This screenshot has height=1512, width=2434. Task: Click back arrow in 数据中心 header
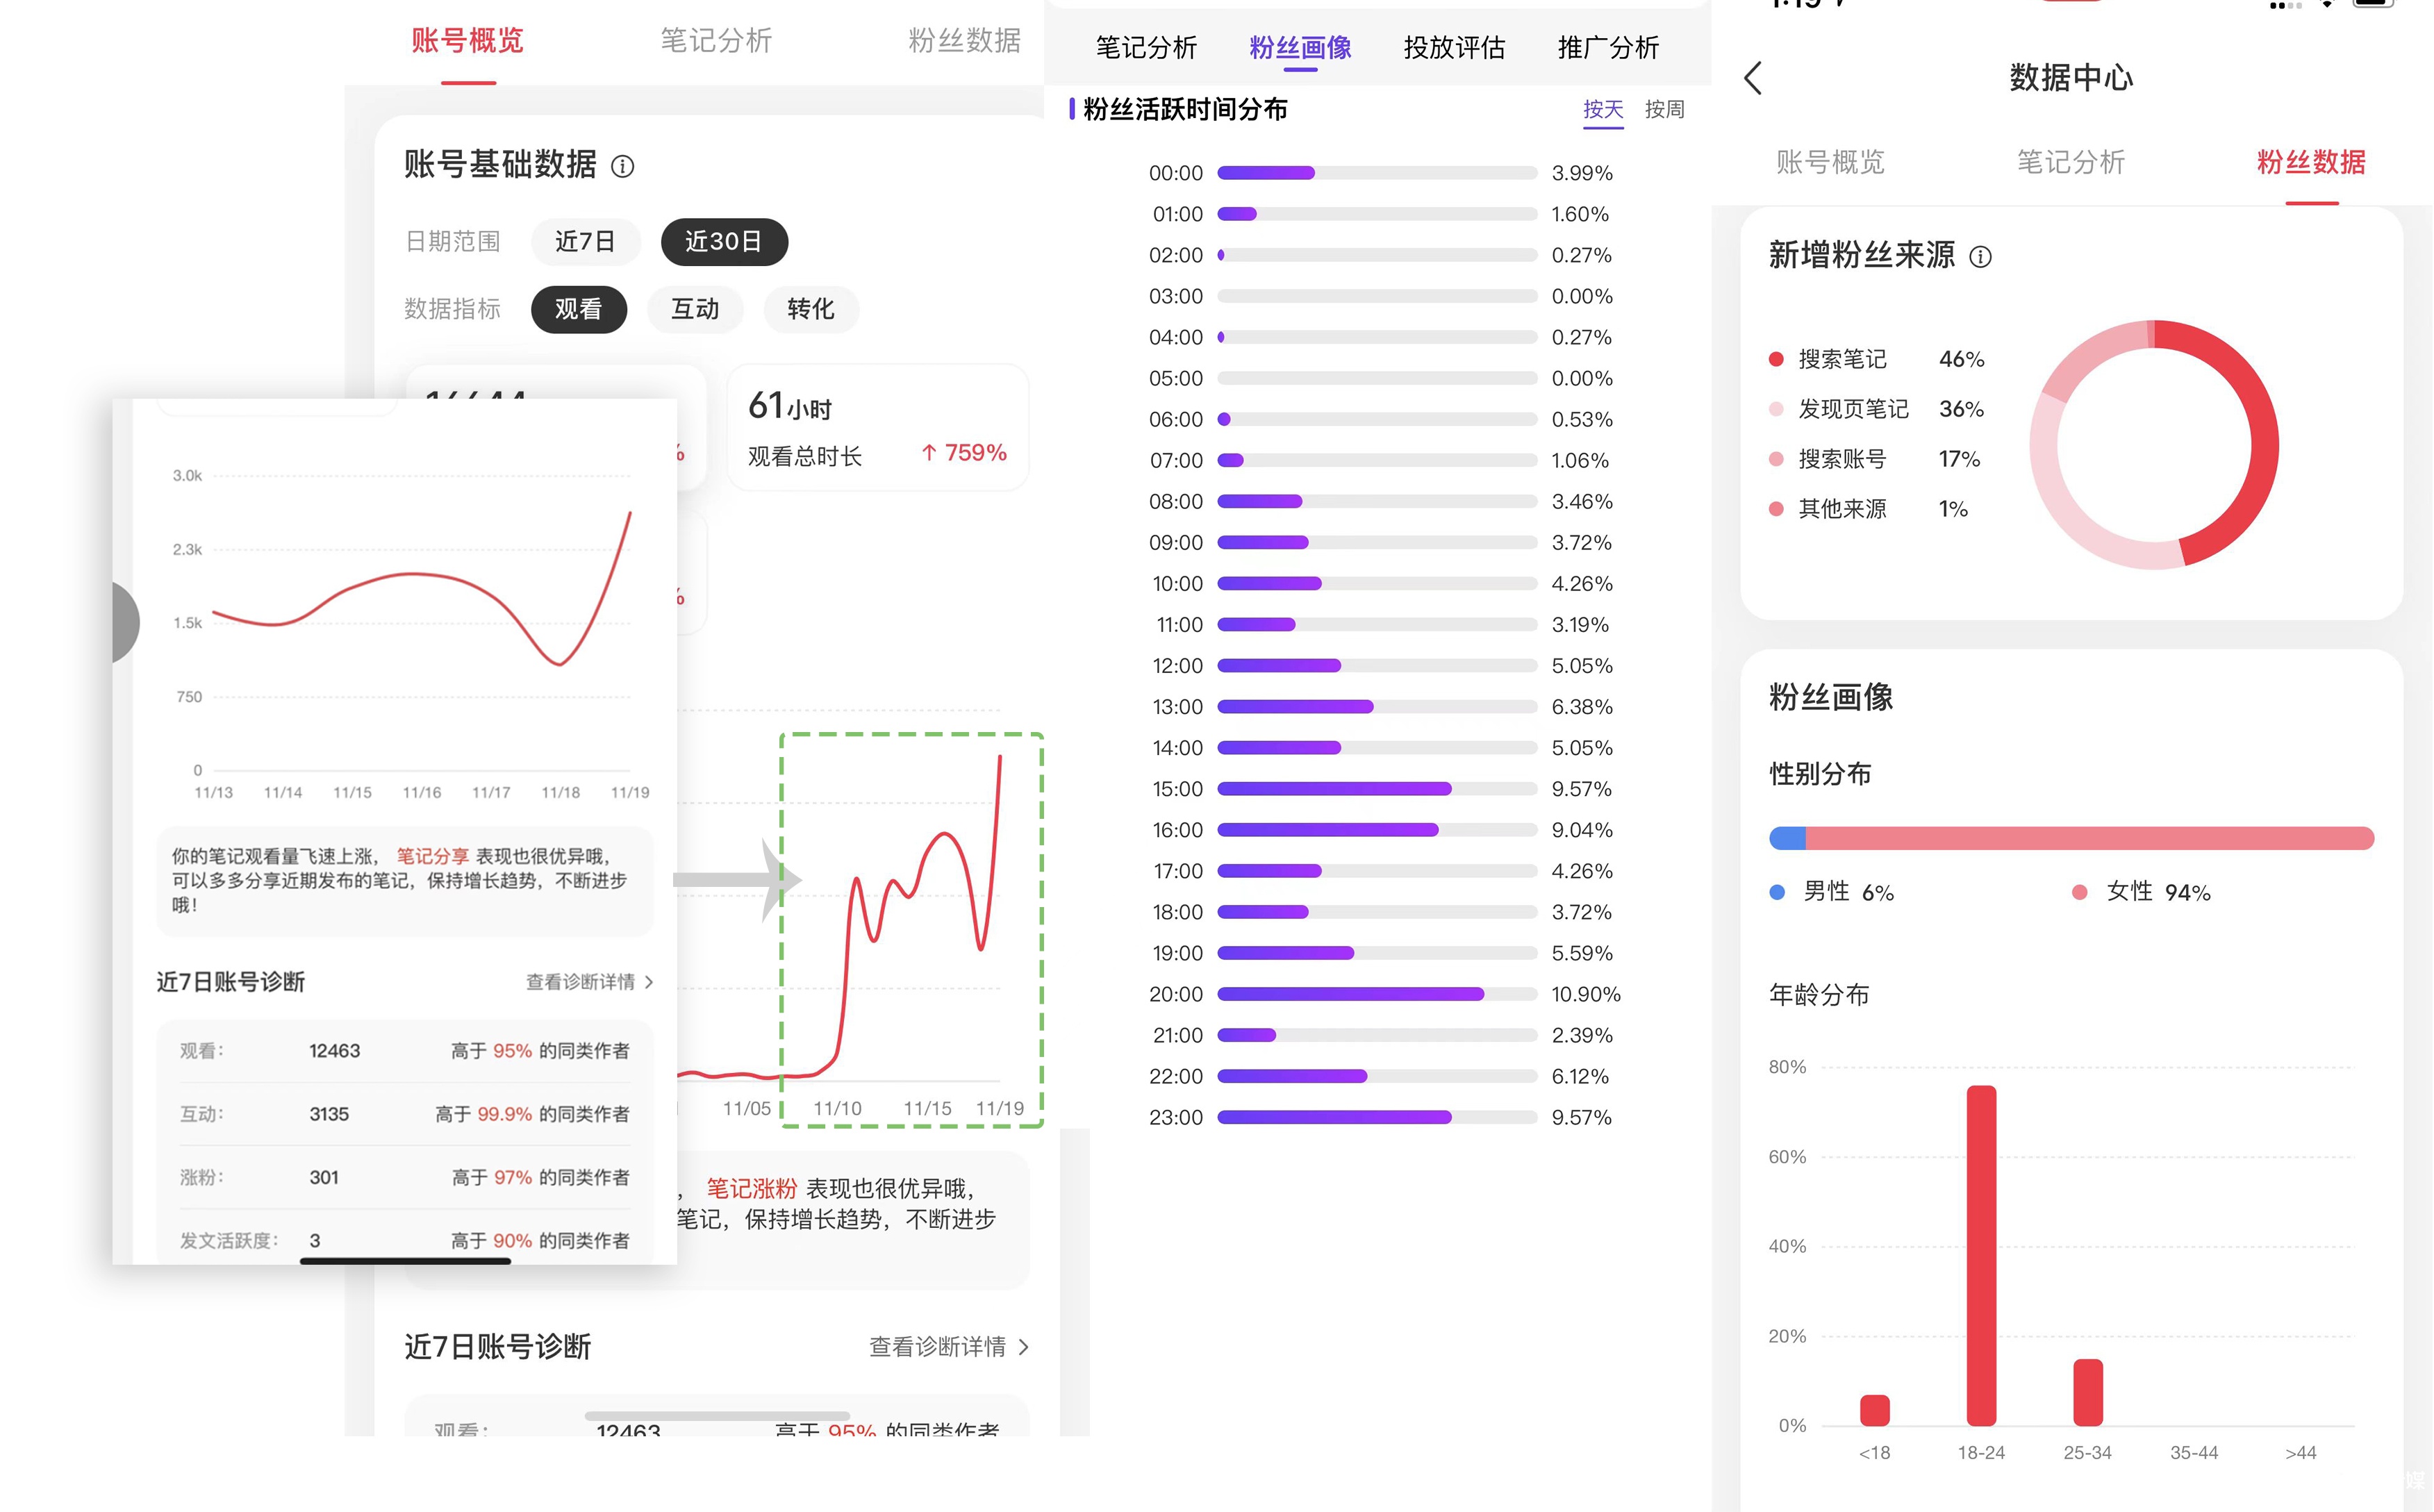pos(1753,78)
